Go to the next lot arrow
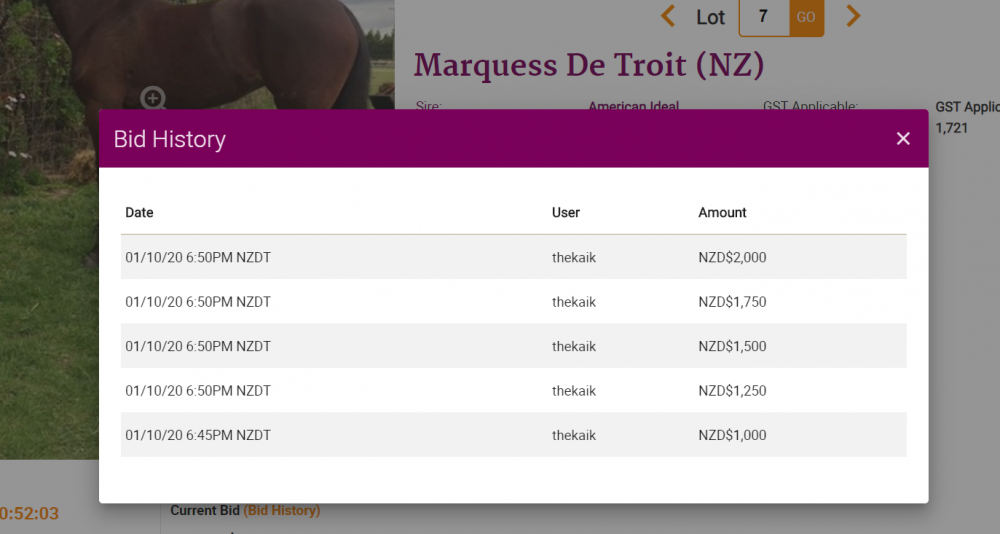 coord(853,16)
